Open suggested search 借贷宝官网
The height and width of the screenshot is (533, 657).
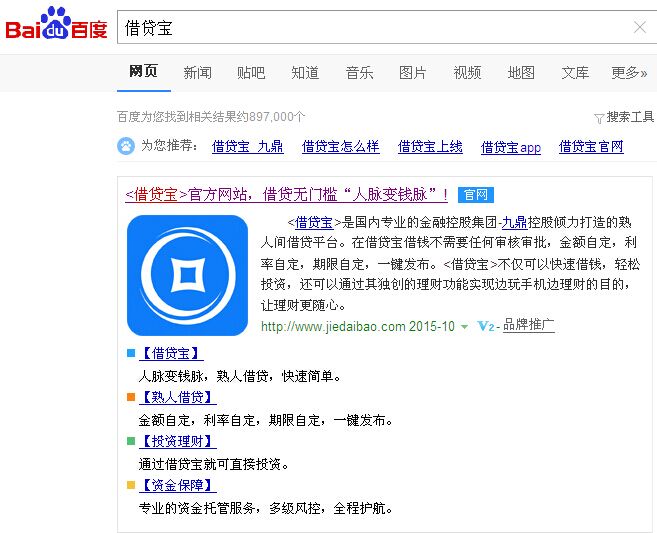pos(591,147)
